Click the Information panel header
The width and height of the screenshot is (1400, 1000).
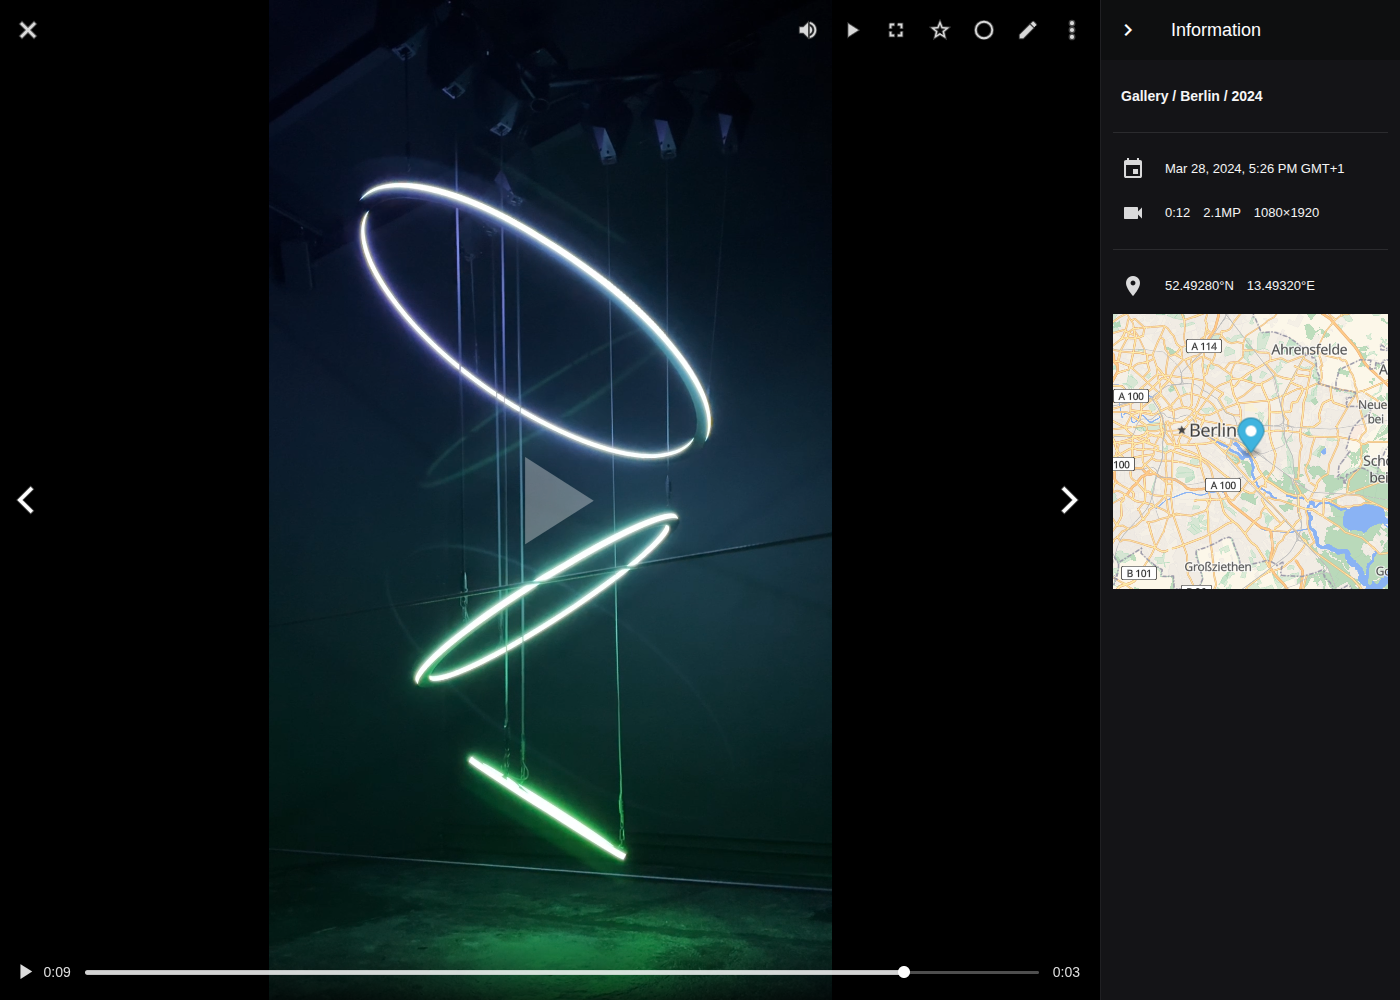(x=1215, y=30)
